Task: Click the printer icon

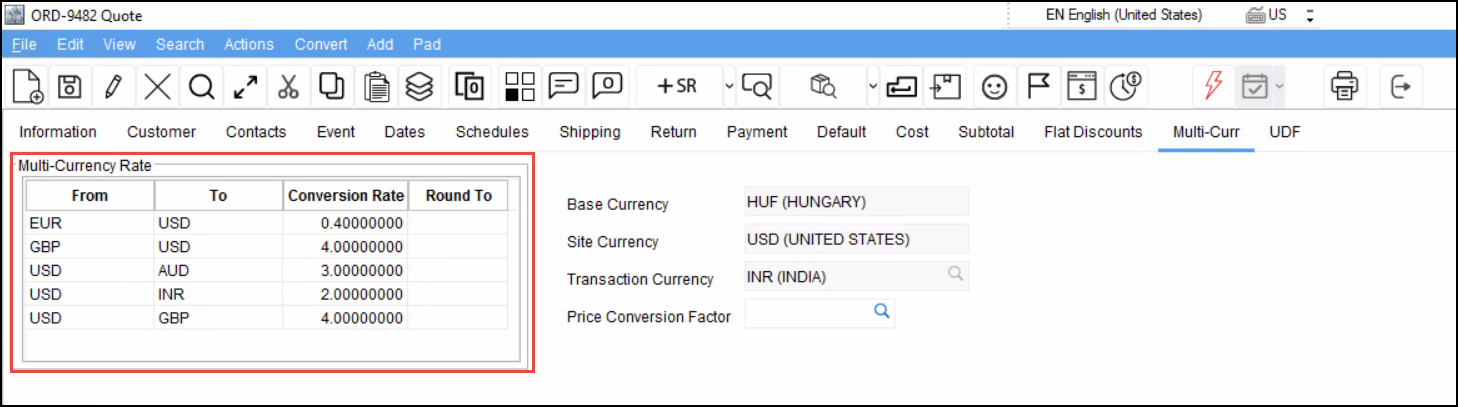Action: pyautogui.click(x=1342, y=87)
